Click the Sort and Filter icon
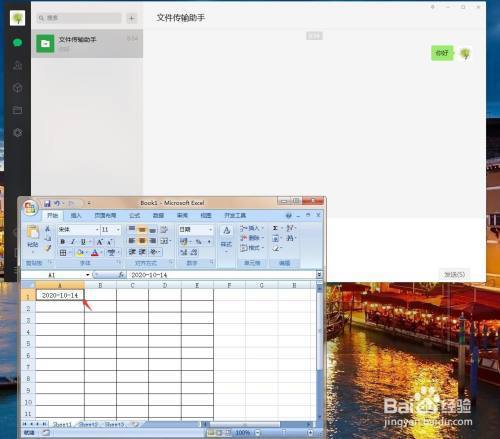The width and height of the screenshot is (500, 439). (x=290, y=228)
